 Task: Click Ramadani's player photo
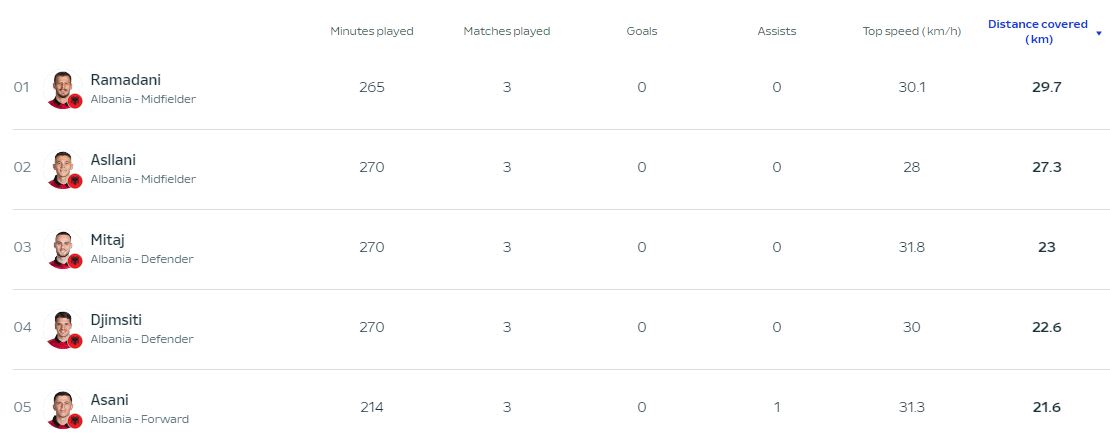click(x=63, y=89)
